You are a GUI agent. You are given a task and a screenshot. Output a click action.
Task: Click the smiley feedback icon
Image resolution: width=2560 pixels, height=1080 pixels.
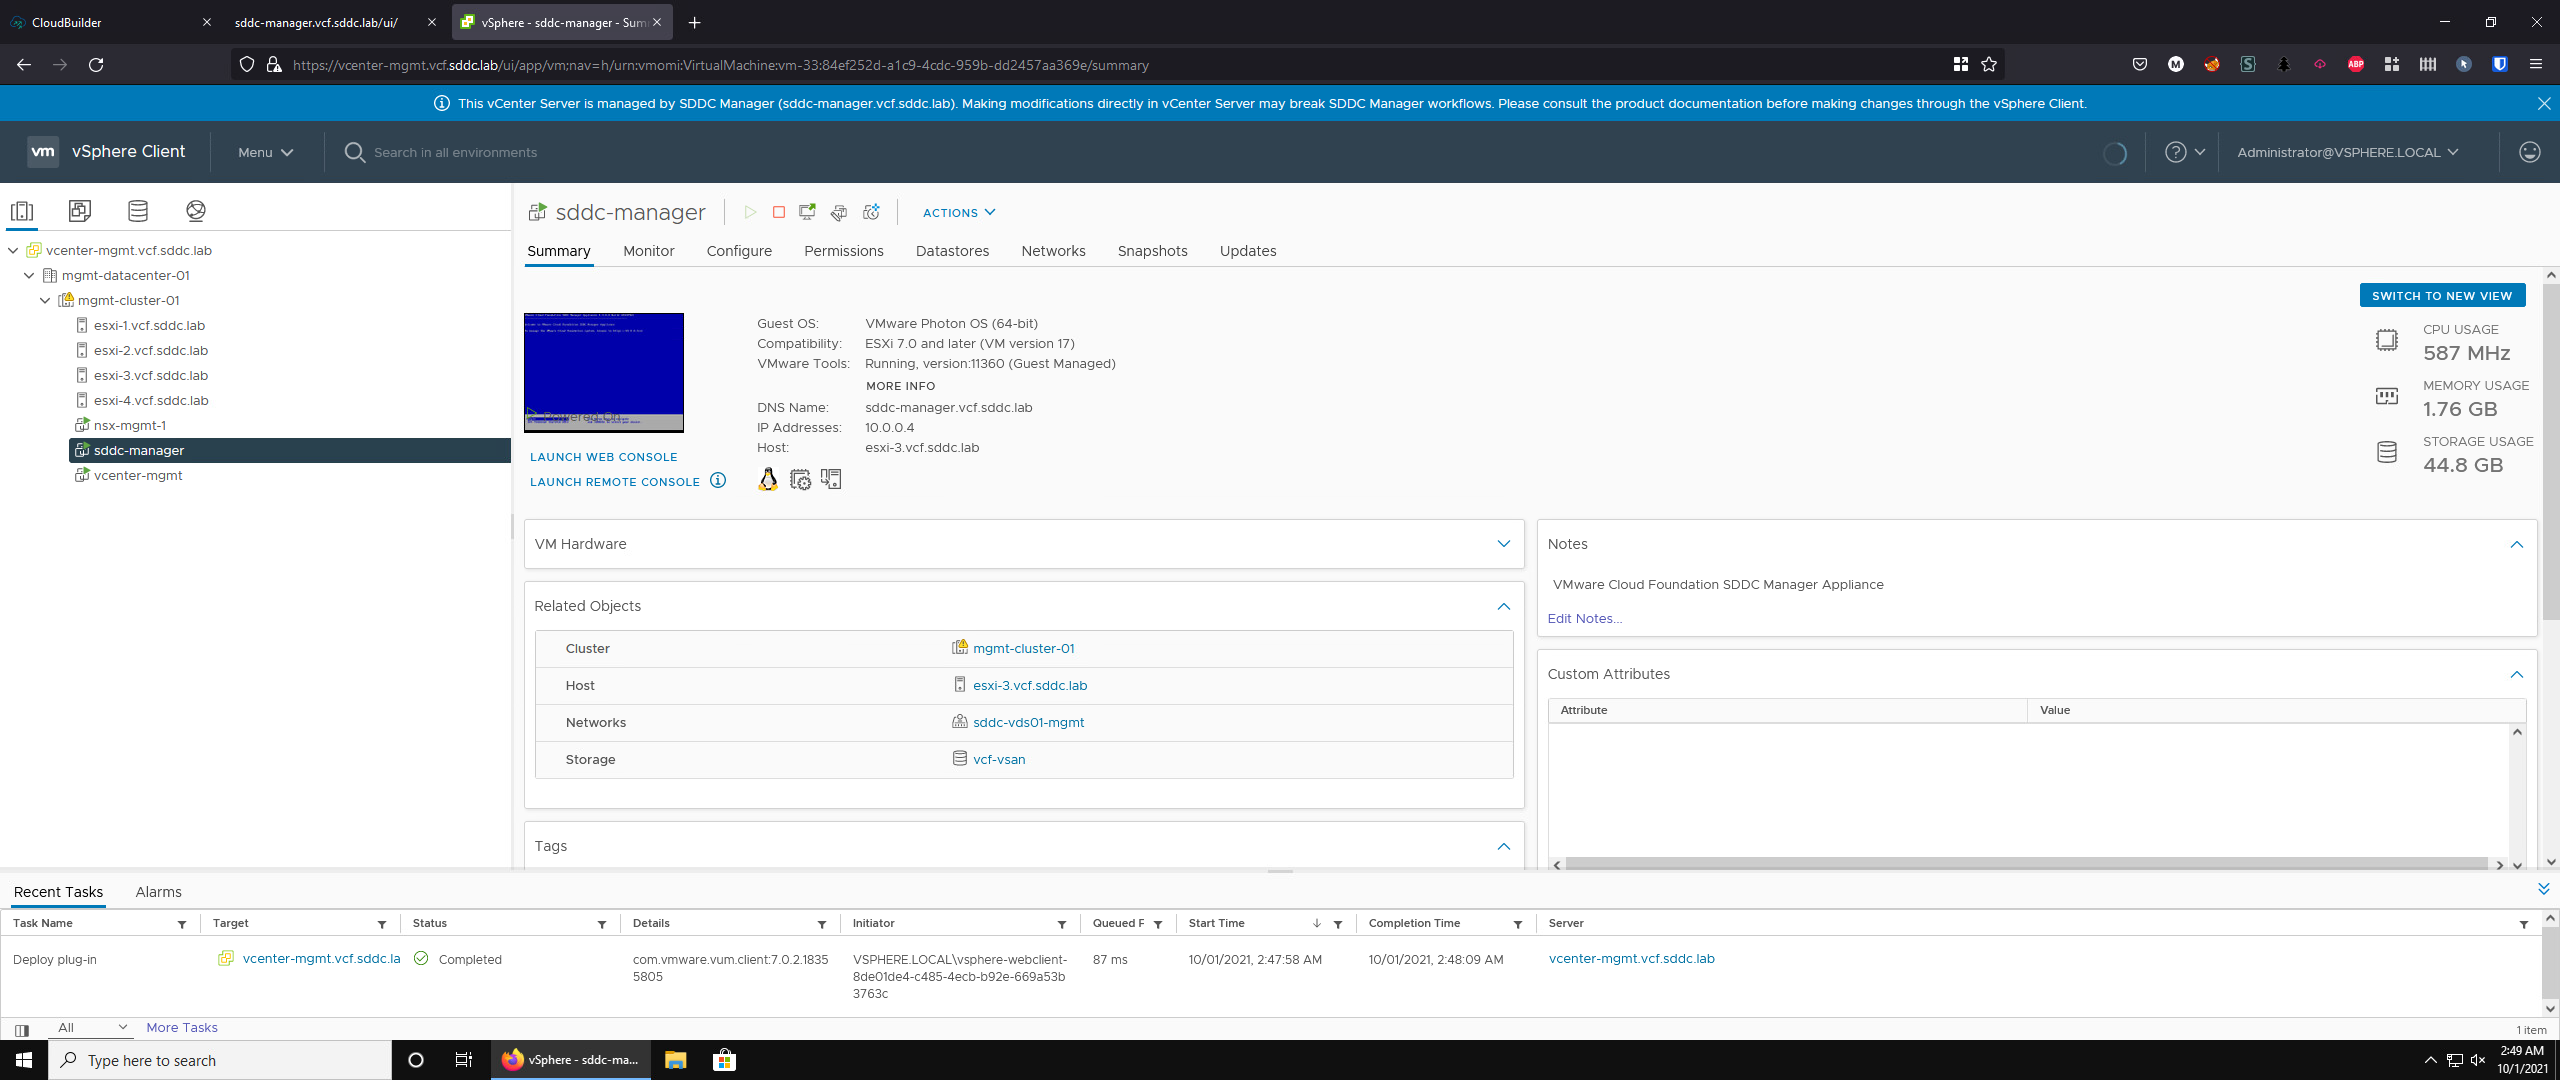click(x=2530, y=152)
